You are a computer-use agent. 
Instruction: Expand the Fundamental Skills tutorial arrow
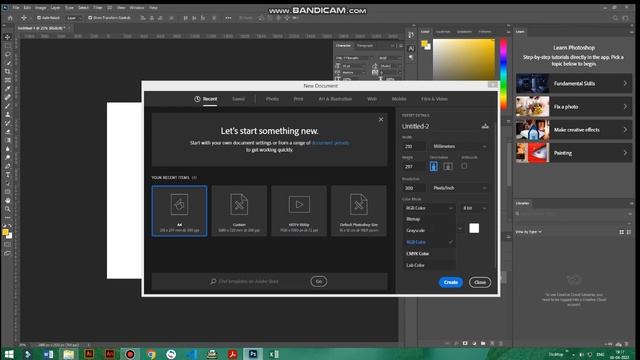625,83
